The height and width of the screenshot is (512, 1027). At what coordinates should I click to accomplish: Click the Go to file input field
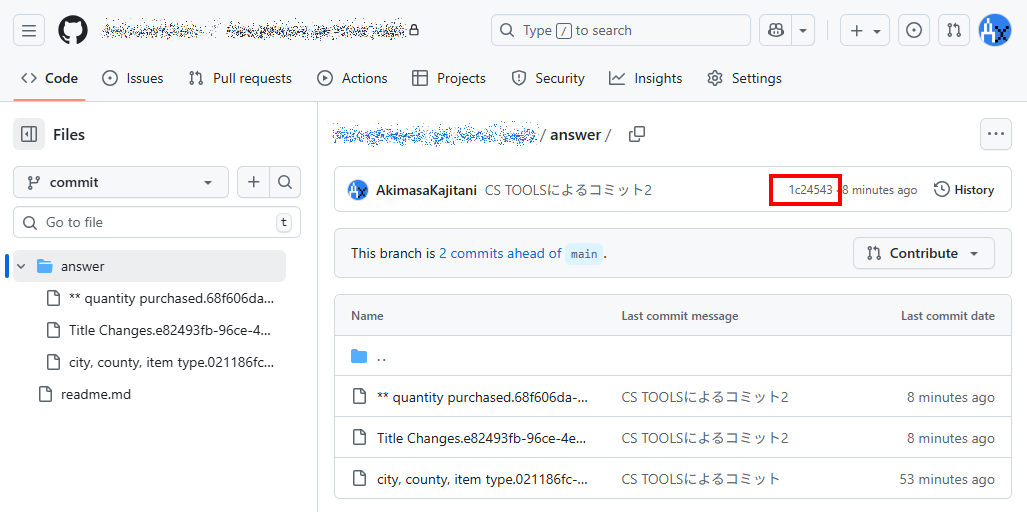pyautogui.click(x=157, y=222)
